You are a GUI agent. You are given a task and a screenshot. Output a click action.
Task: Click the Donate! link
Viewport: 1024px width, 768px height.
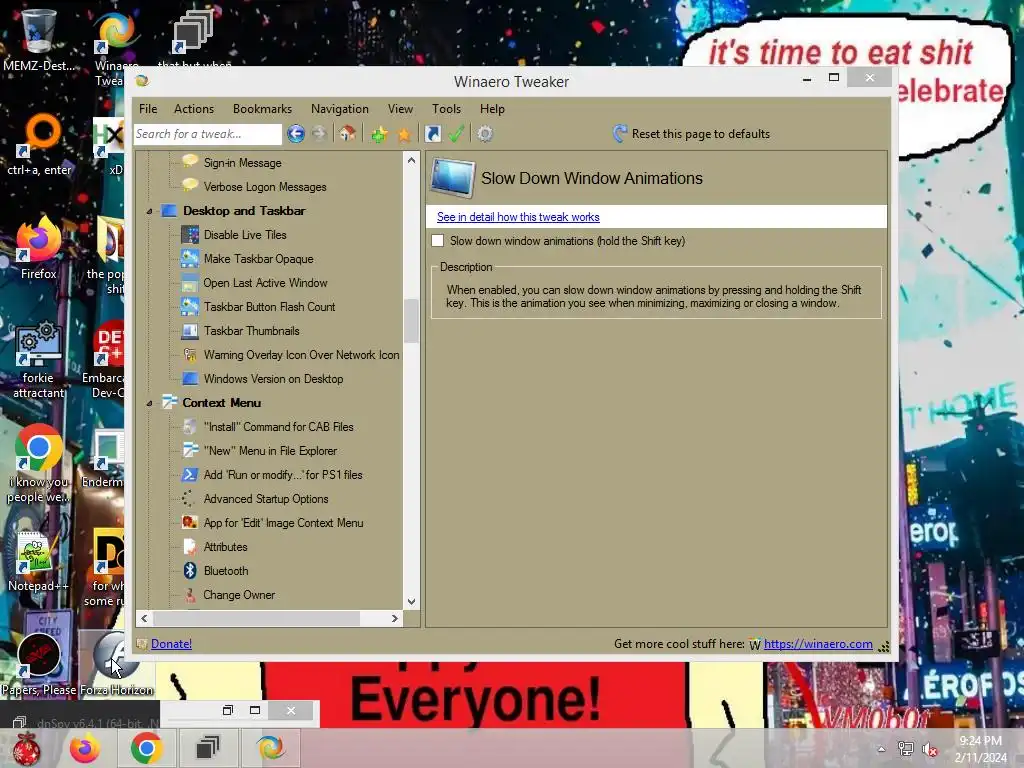click(171, 644)
